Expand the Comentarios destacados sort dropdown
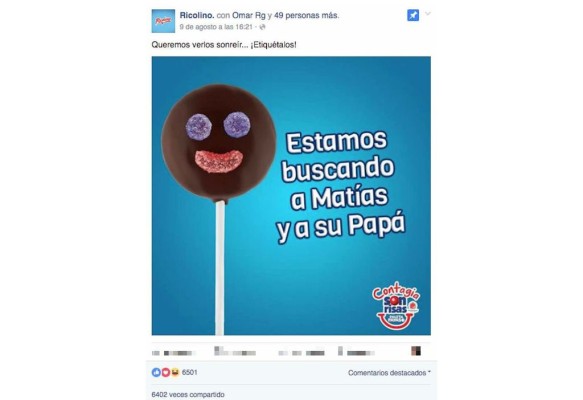 coord(389,372)
